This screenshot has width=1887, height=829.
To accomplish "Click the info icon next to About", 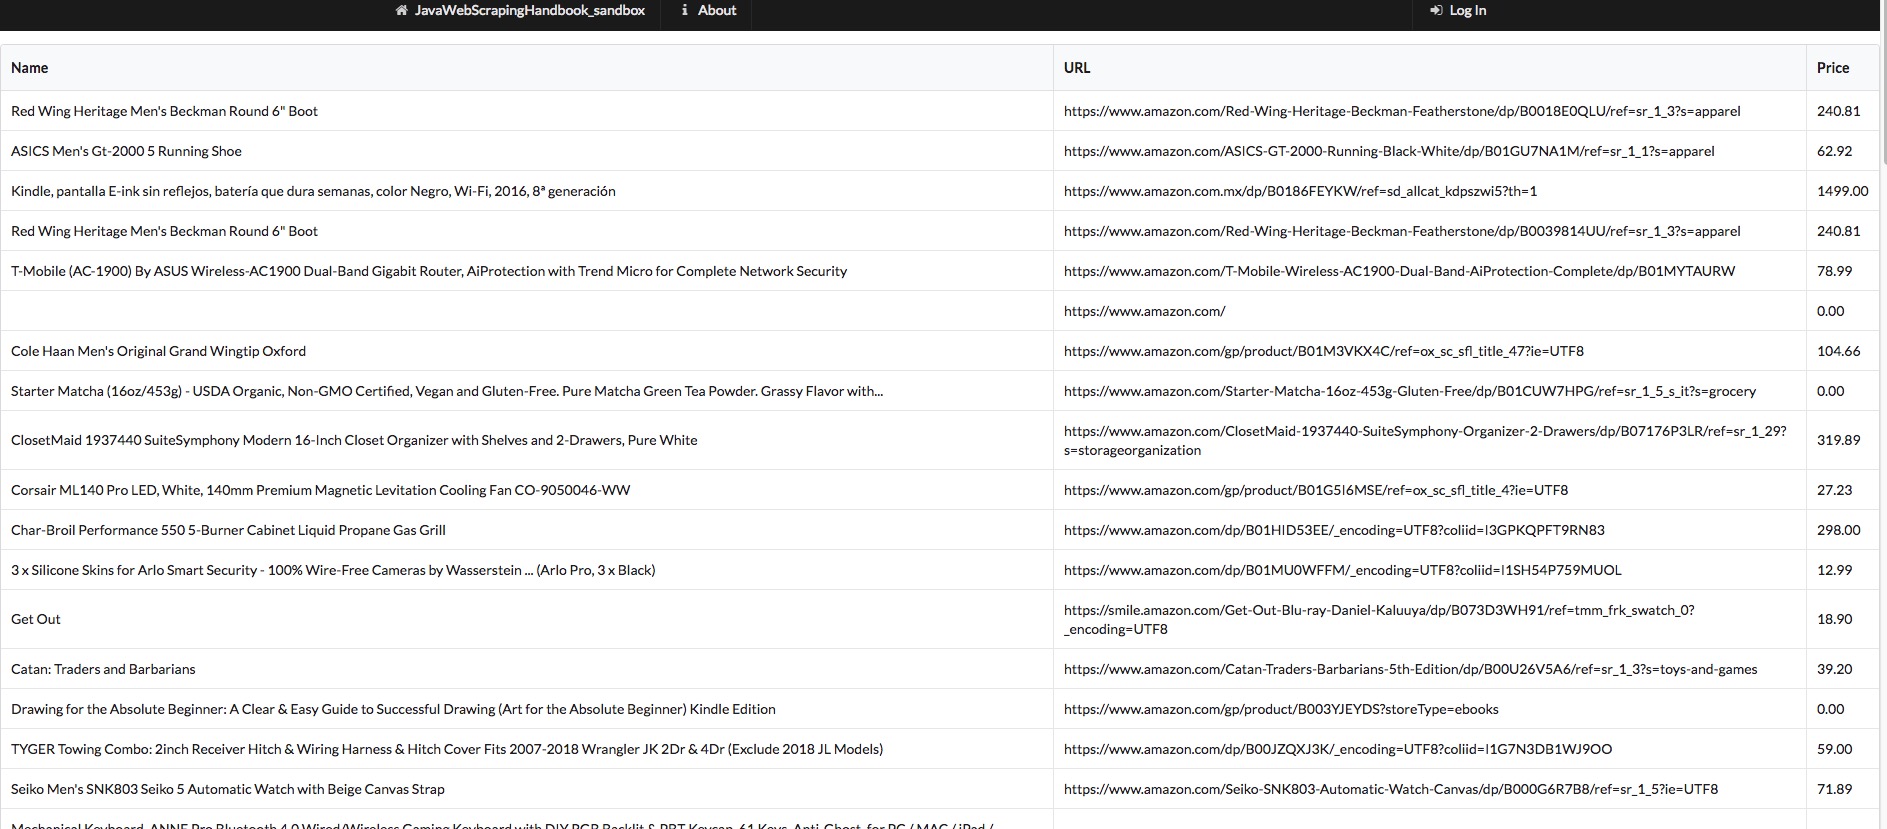I will pyautogui.click(x=685, y=11).
